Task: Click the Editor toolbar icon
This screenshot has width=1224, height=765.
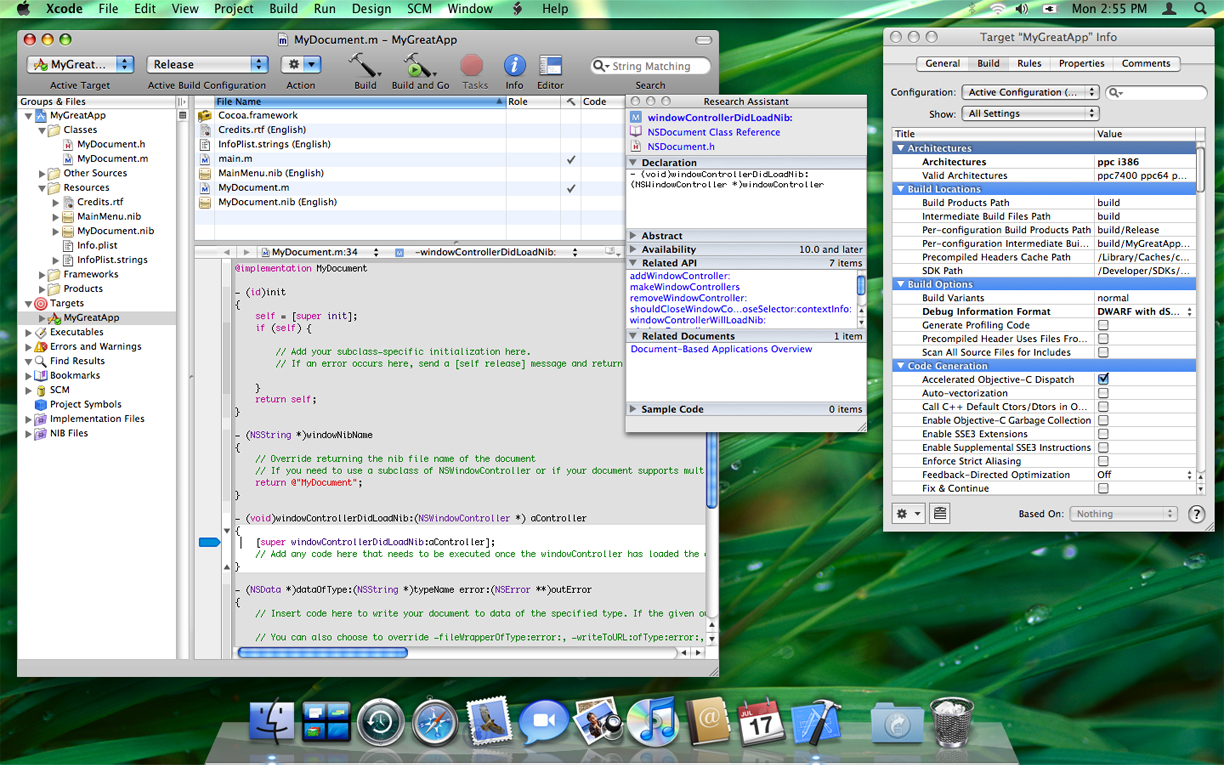Action: (550, 66)
